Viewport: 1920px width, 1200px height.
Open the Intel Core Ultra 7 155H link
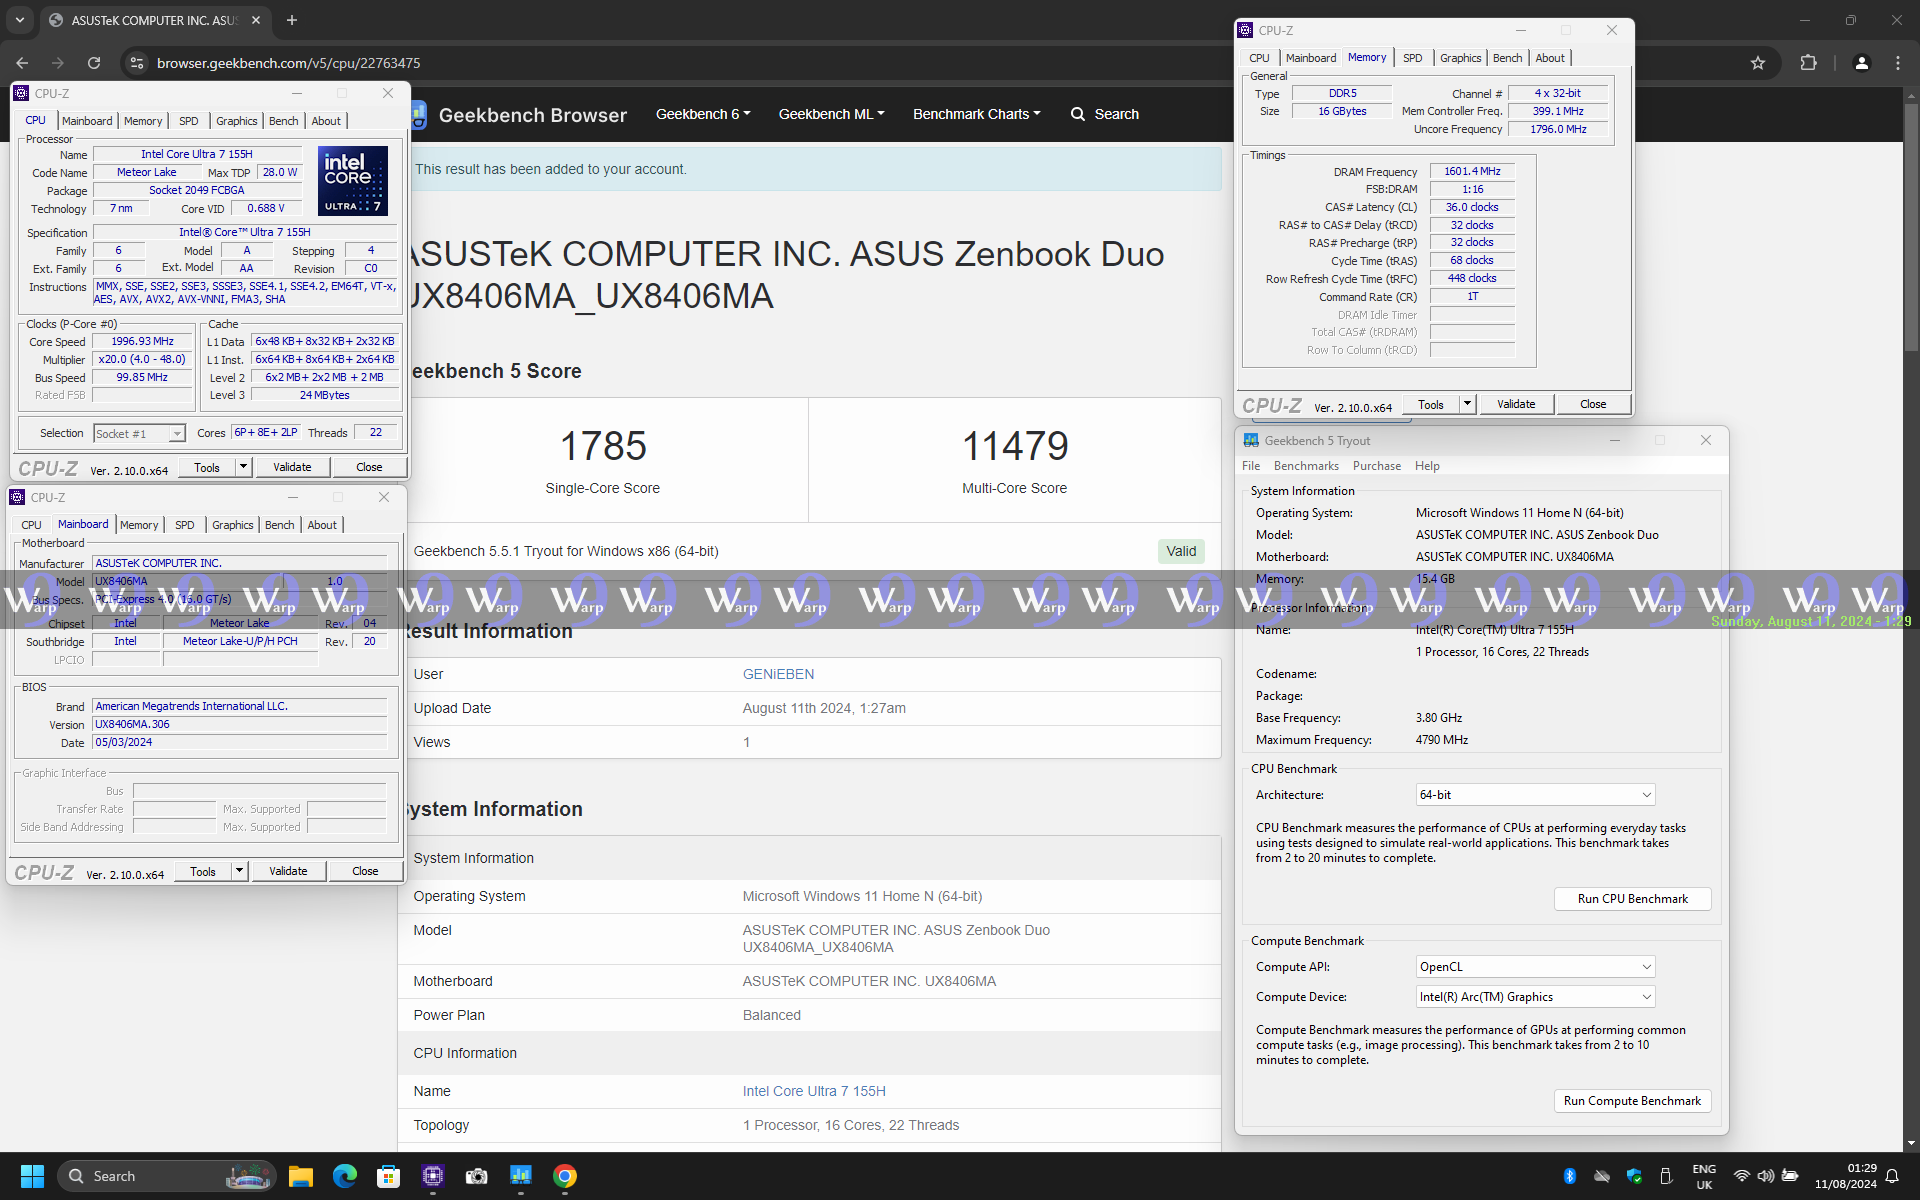coord(814,1091)
